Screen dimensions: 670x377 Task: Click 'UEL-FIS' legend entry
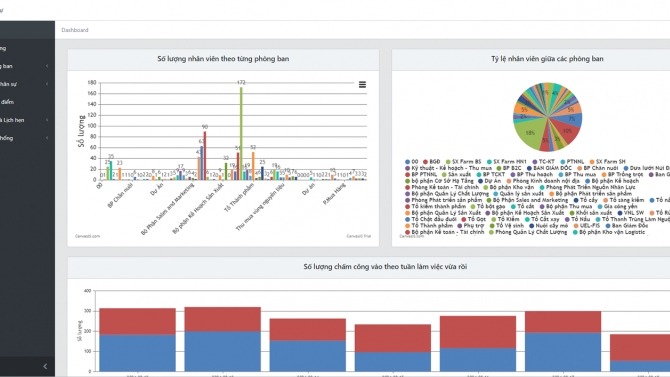(587, 226)
